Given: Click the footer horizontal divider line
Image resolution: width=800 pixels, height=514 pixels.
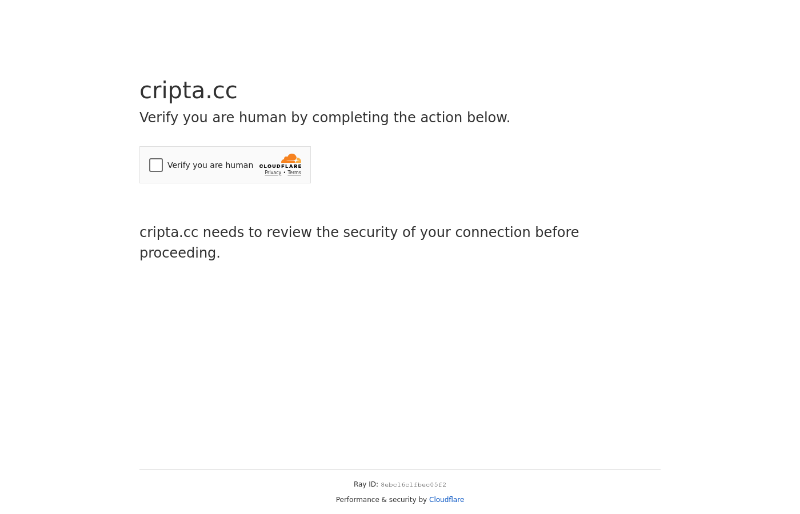Looking at the screenshot, I should point(400,469).
